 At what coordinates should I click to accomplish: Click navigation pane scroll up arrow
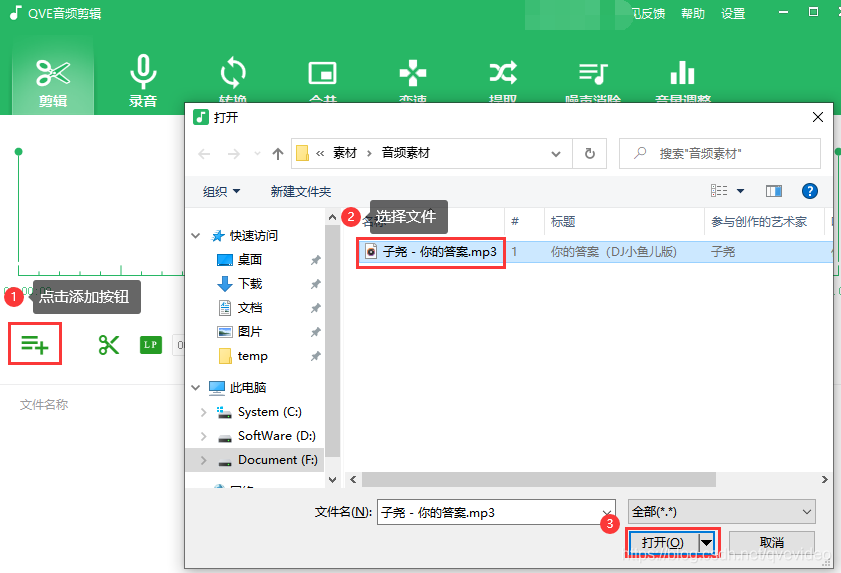(x=333, y=217)
